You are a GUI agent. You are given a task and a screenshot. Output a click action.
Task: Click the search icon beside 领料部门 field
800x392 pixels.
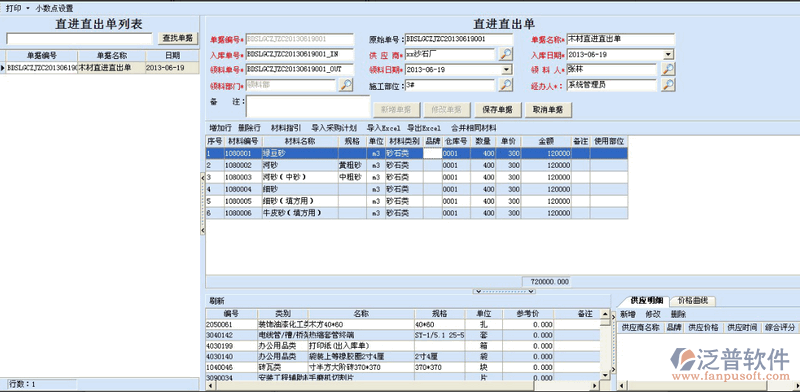click(x=345, y=85)
